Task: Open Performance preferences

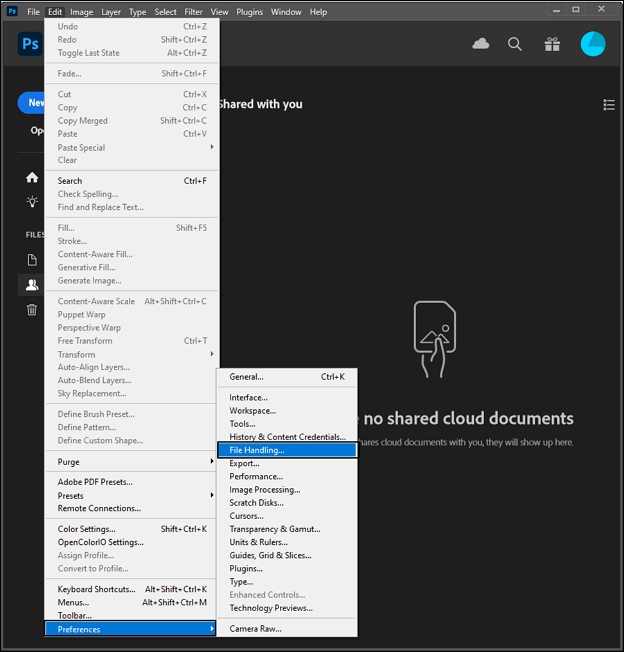Action: point(287,477)
